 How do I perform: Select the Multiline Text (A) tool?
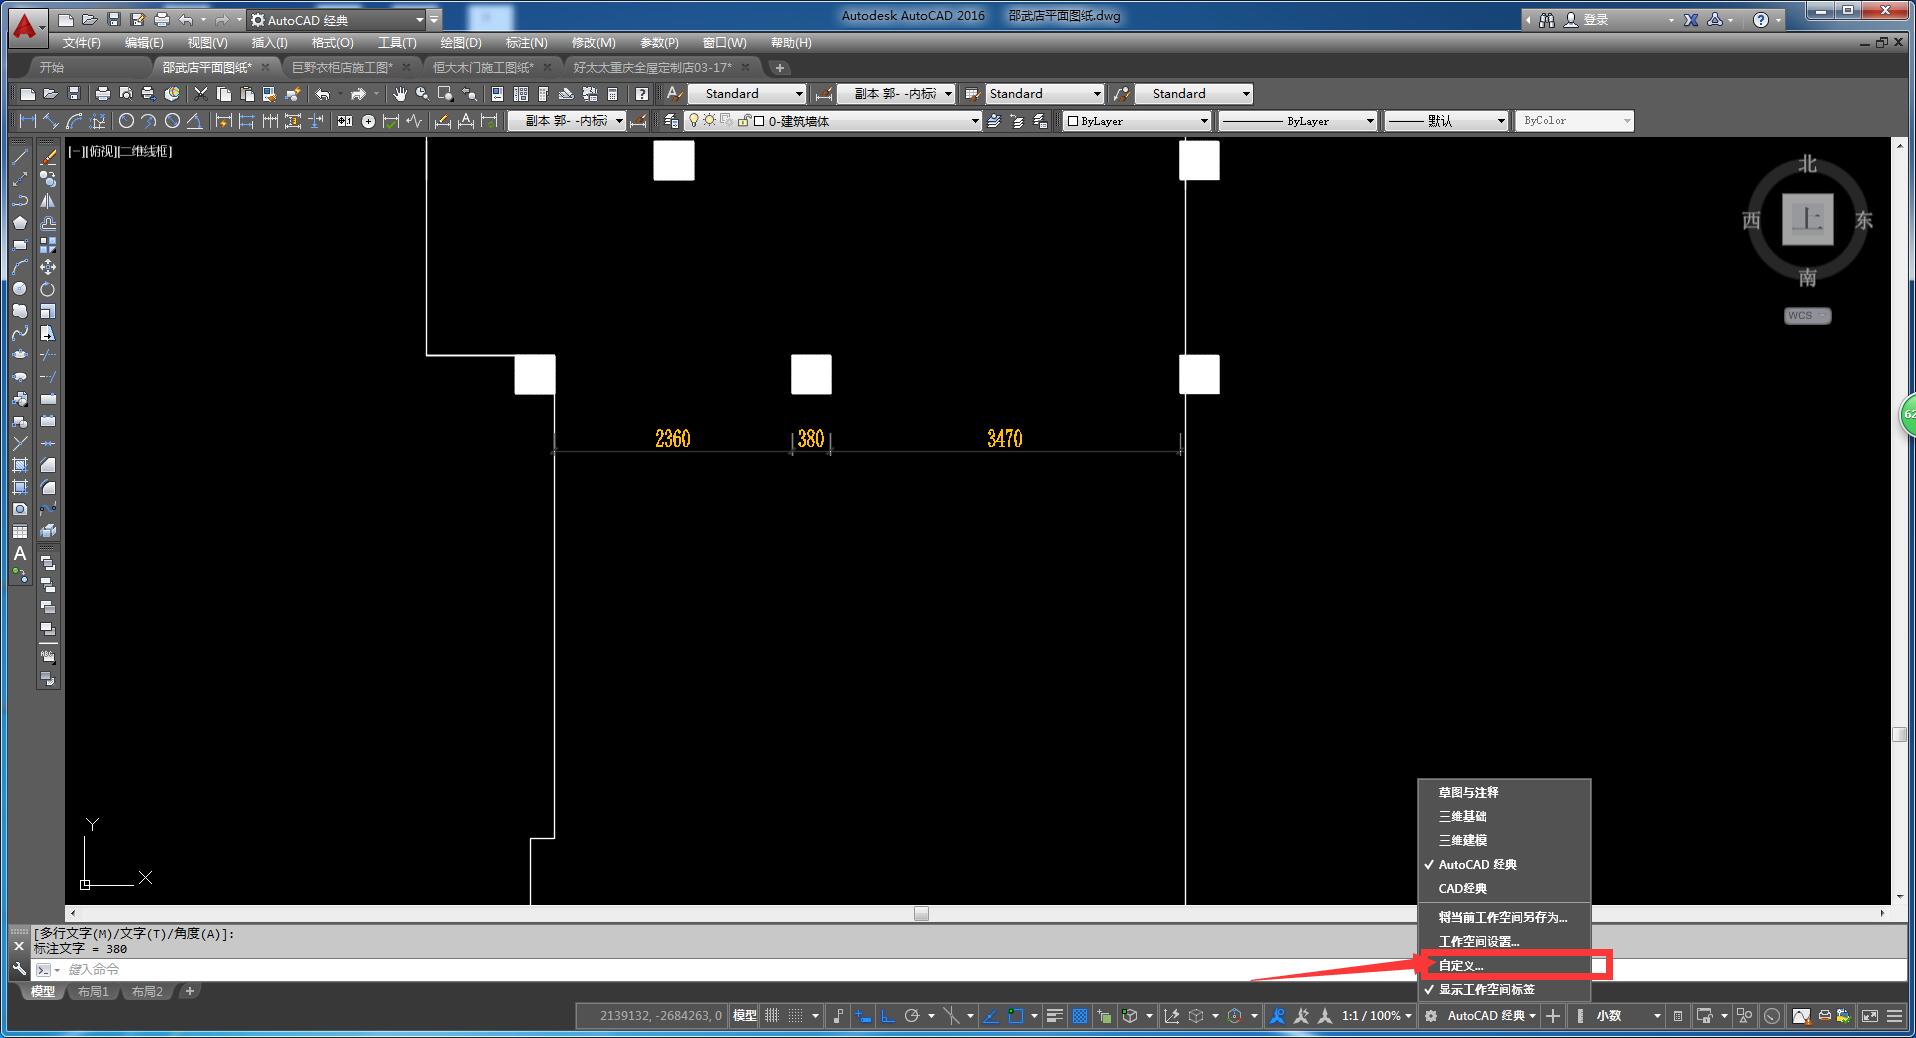coord(20,553)
